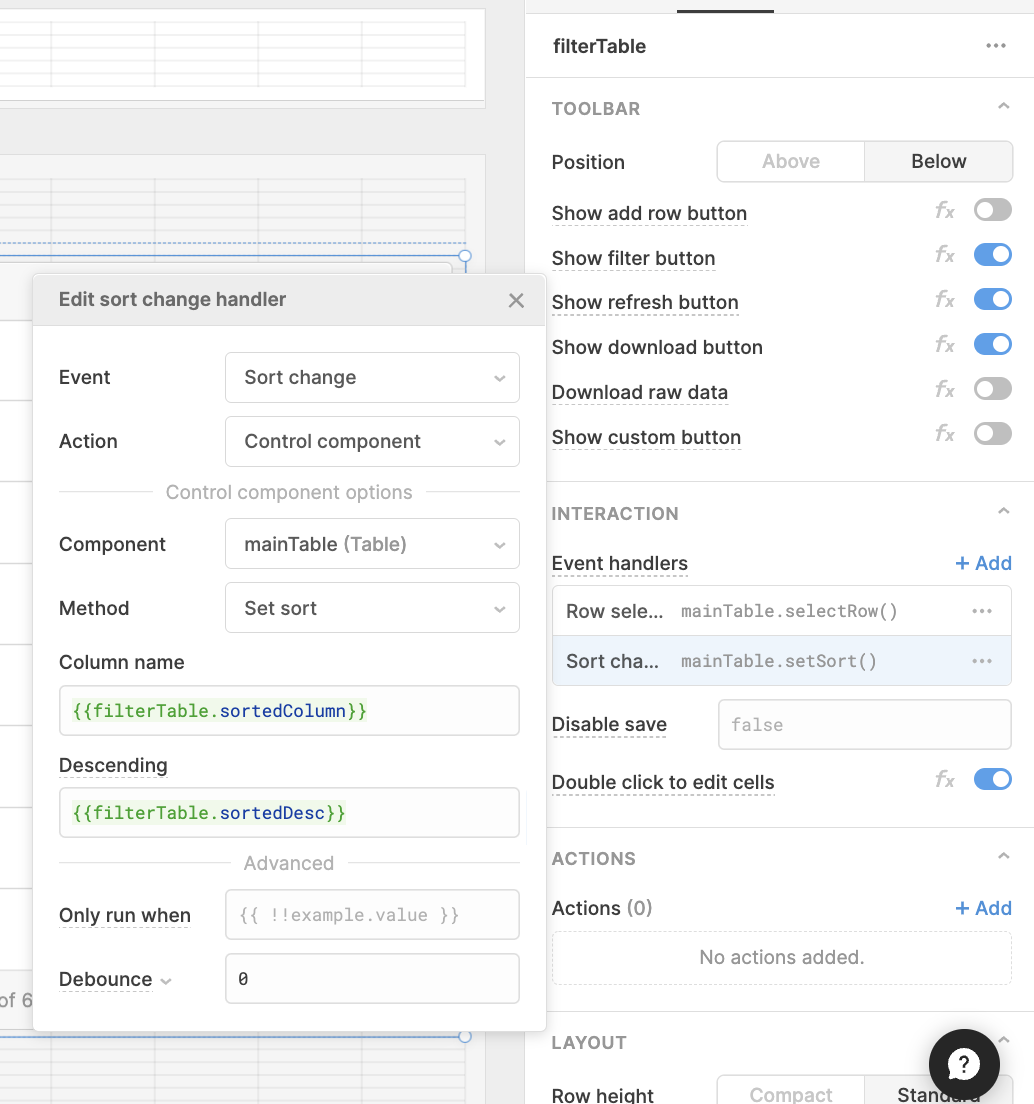Viewport: 1034px width, 1104px height.
Task: Open the Row selection handler overflow menu
Action: 981,611
